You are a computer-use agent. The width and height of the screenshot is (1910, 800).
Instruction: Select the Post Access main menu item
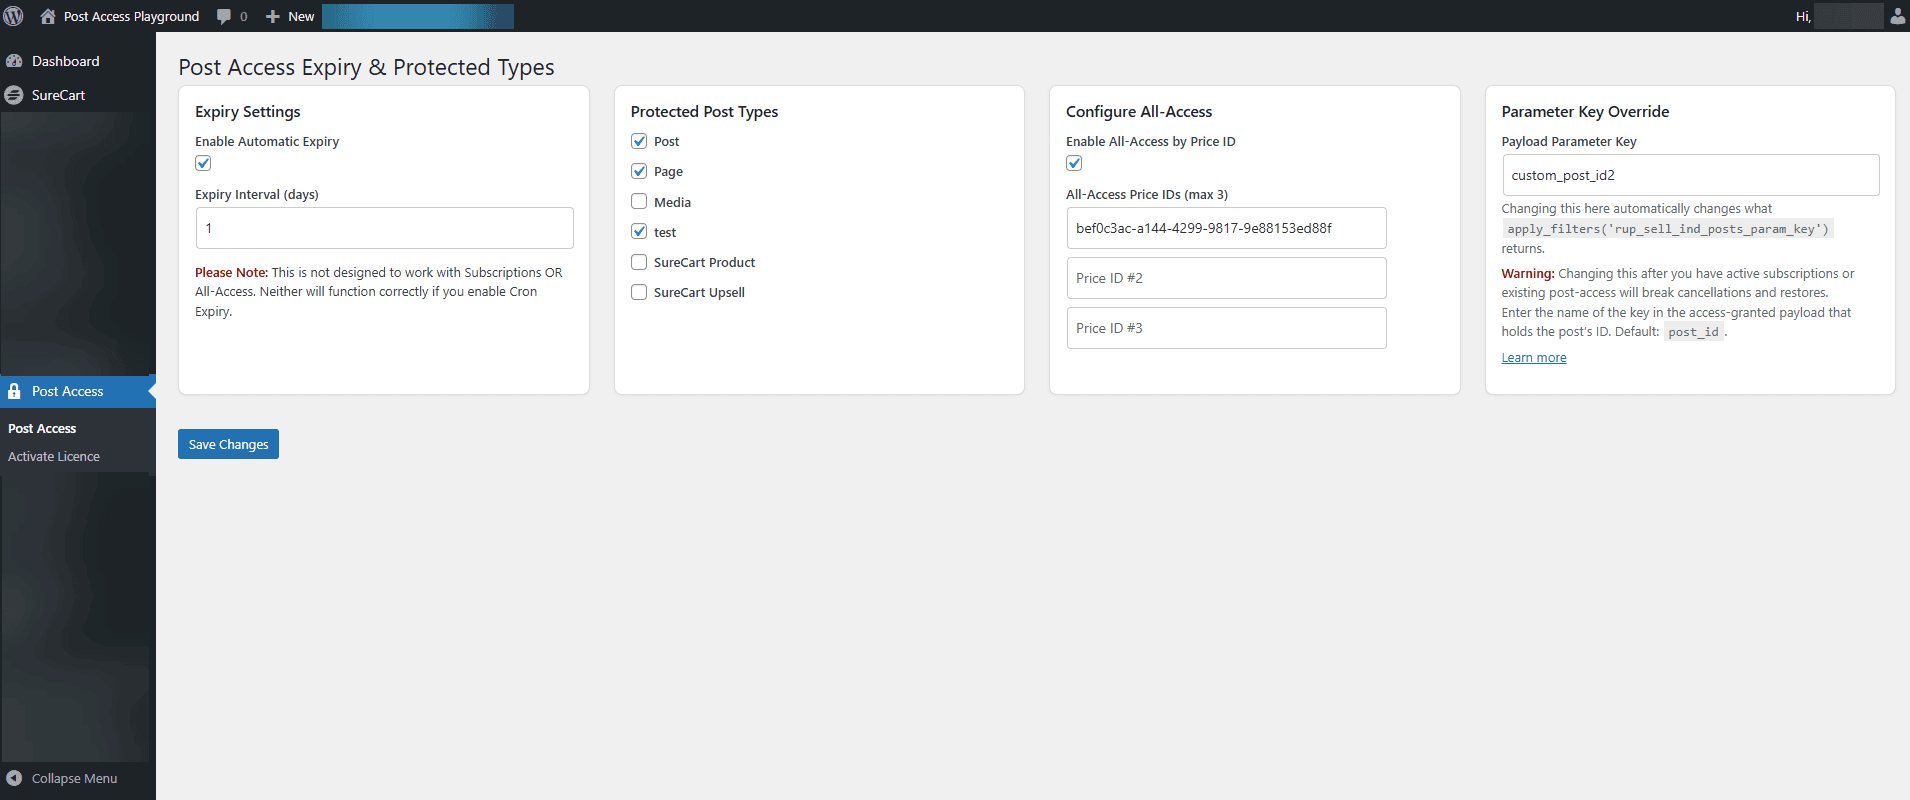point(78,391)
